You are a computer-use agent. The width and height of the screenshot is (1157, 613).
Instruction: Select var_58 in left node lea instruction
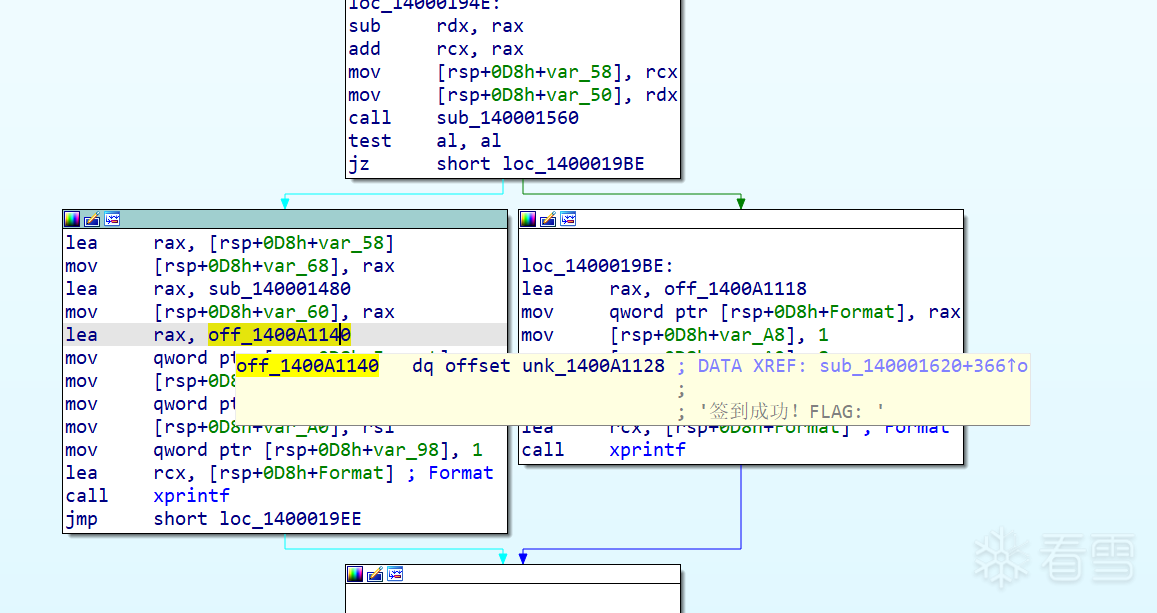pos(350,243)
